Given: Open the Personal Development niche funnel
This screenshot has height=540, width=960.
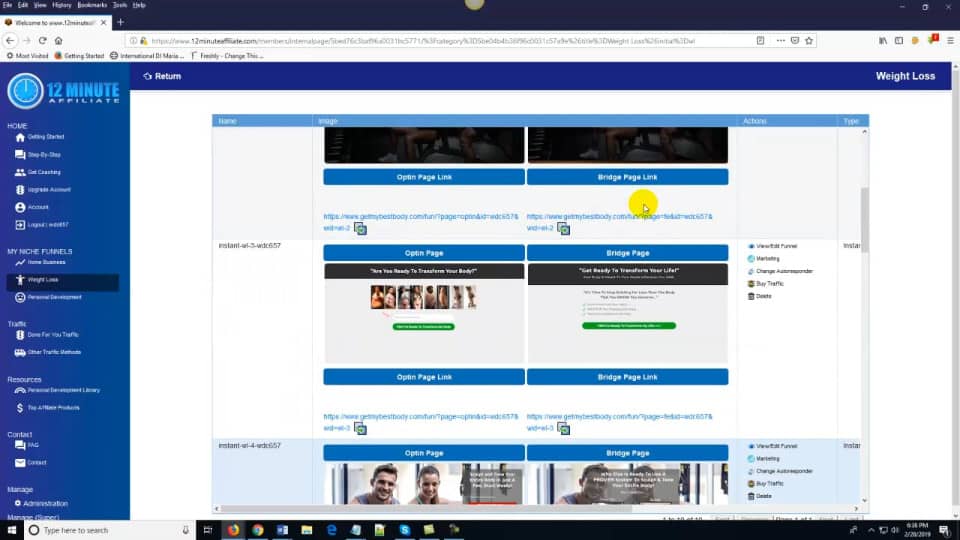Looking at the screenshot, I should point(48,298).
